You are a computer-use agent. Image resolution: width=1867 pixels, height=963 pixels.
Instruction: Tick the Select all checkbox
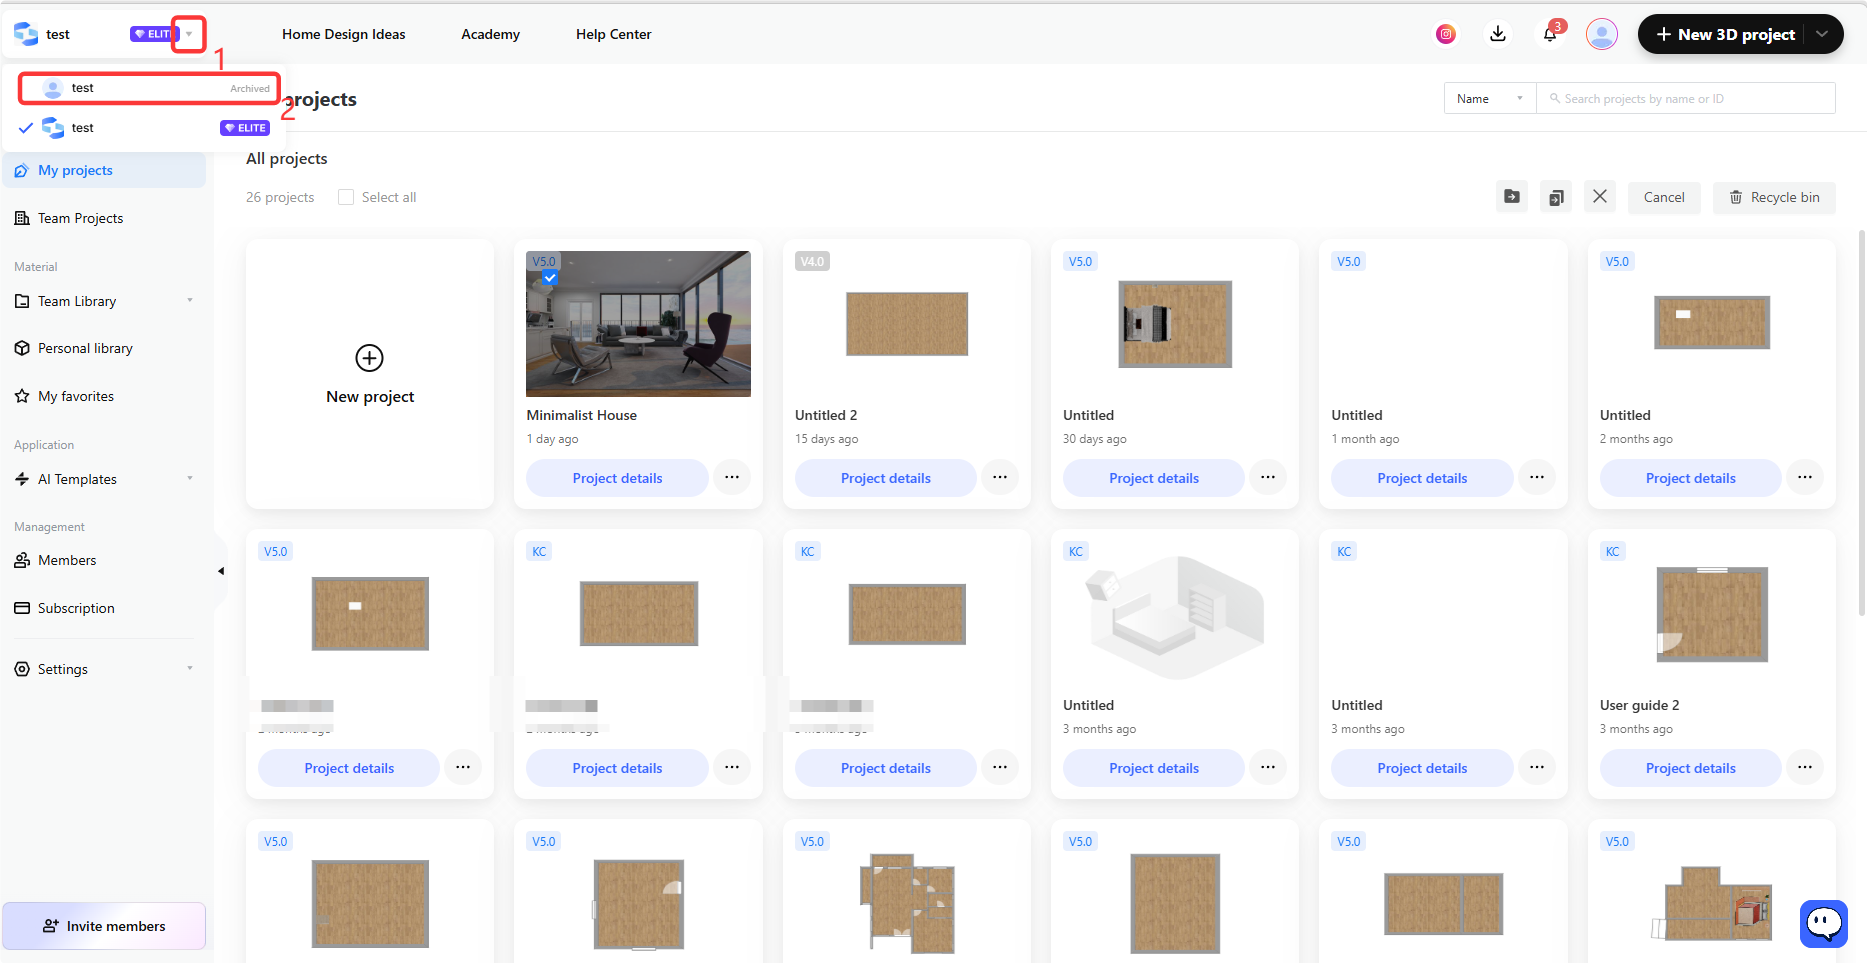coord(346,197)
